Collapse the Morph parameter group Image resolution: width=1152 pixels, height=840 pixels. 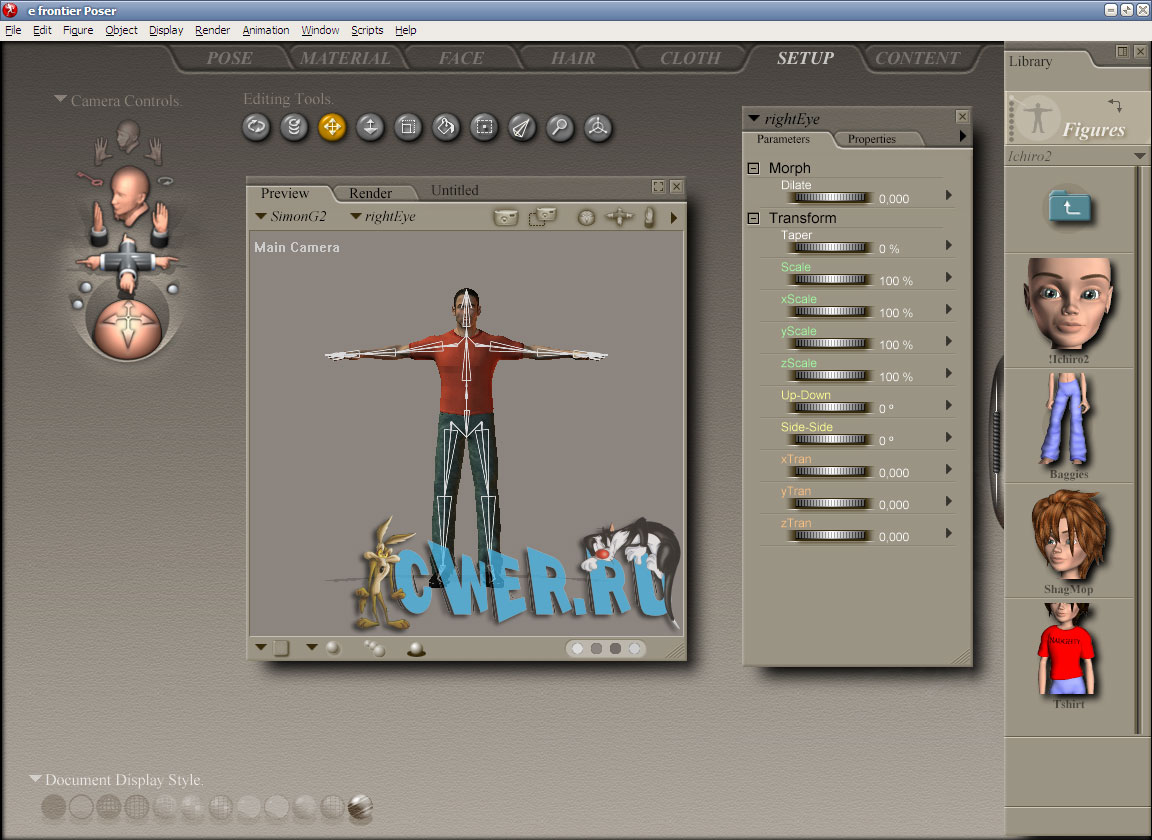[754, 168]
